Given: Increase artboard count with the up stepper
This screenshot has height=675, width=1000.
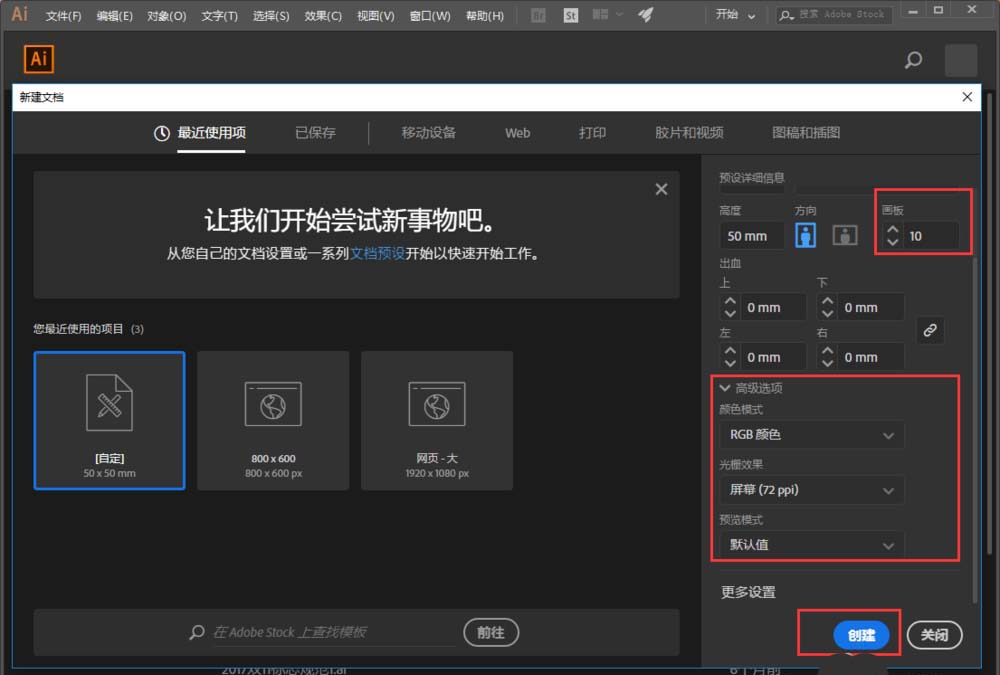Looking at the screenshot, I should [893, 229].
